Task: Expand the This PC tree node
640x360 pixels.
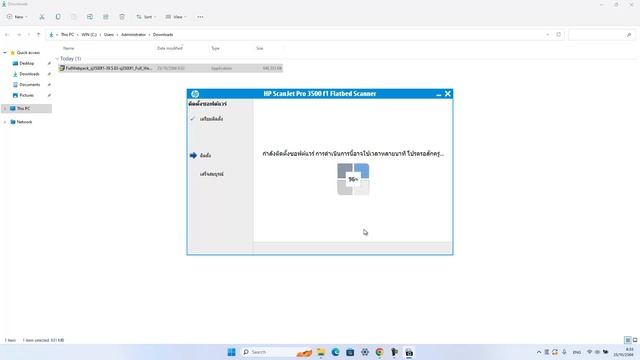Action: [x=5, y=109]
